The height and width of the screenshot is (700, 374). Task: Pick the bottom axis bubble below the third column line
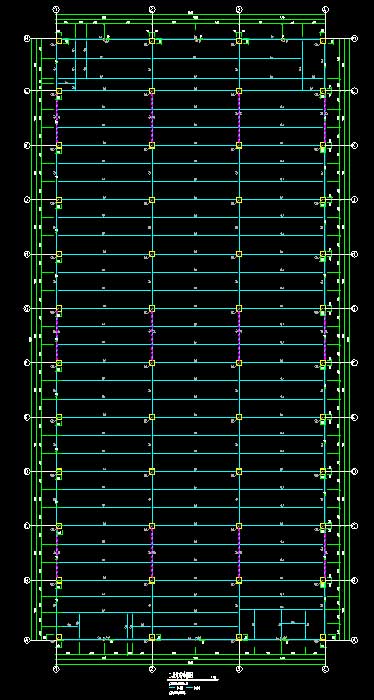239,669
